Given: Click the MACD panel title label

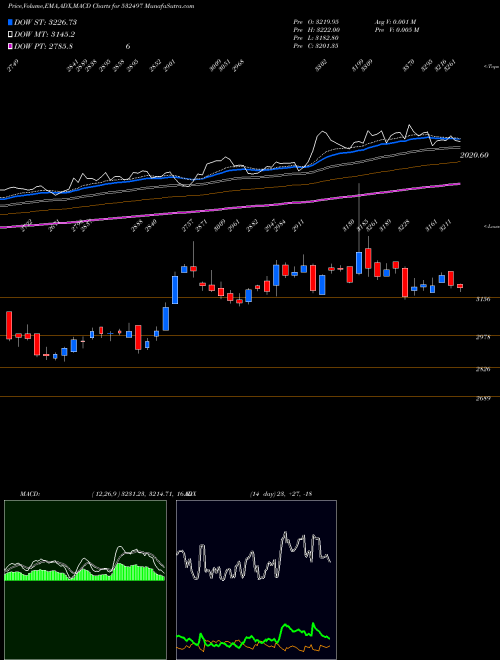Looking at the screenshot, I should click(x=30, y=494).
